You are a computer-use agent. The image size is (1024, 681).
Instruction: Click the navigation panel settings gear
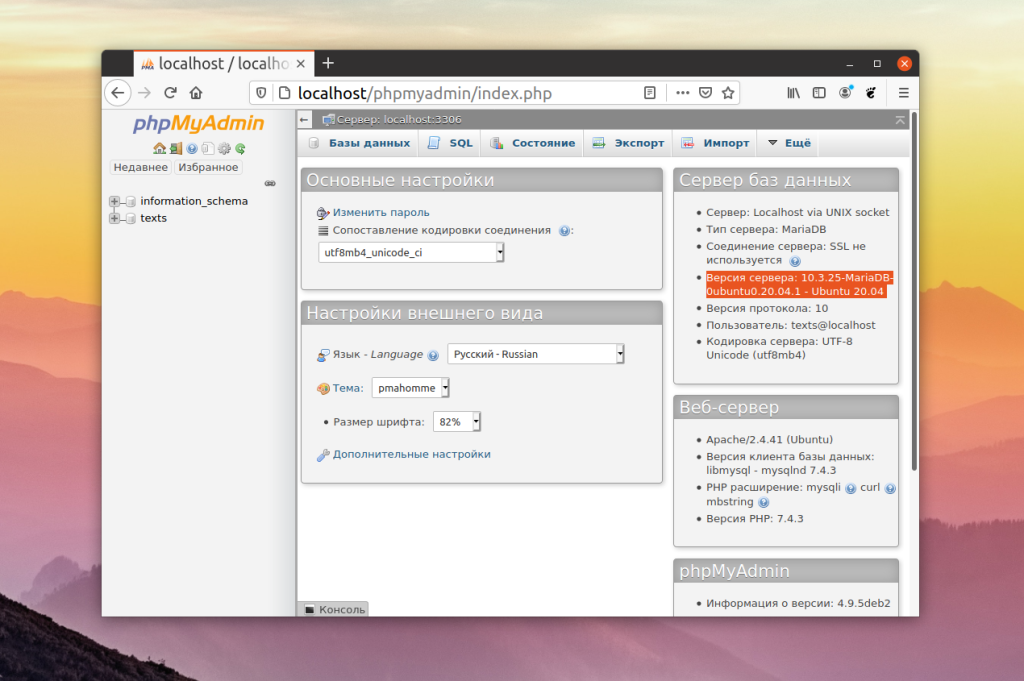[224, 148]
